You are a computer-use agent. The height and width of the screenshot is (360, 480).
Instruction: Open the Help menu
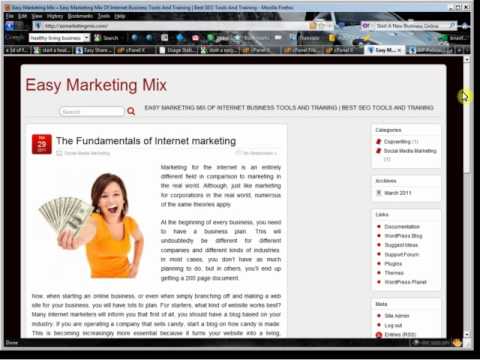click(x=120, y=16)
